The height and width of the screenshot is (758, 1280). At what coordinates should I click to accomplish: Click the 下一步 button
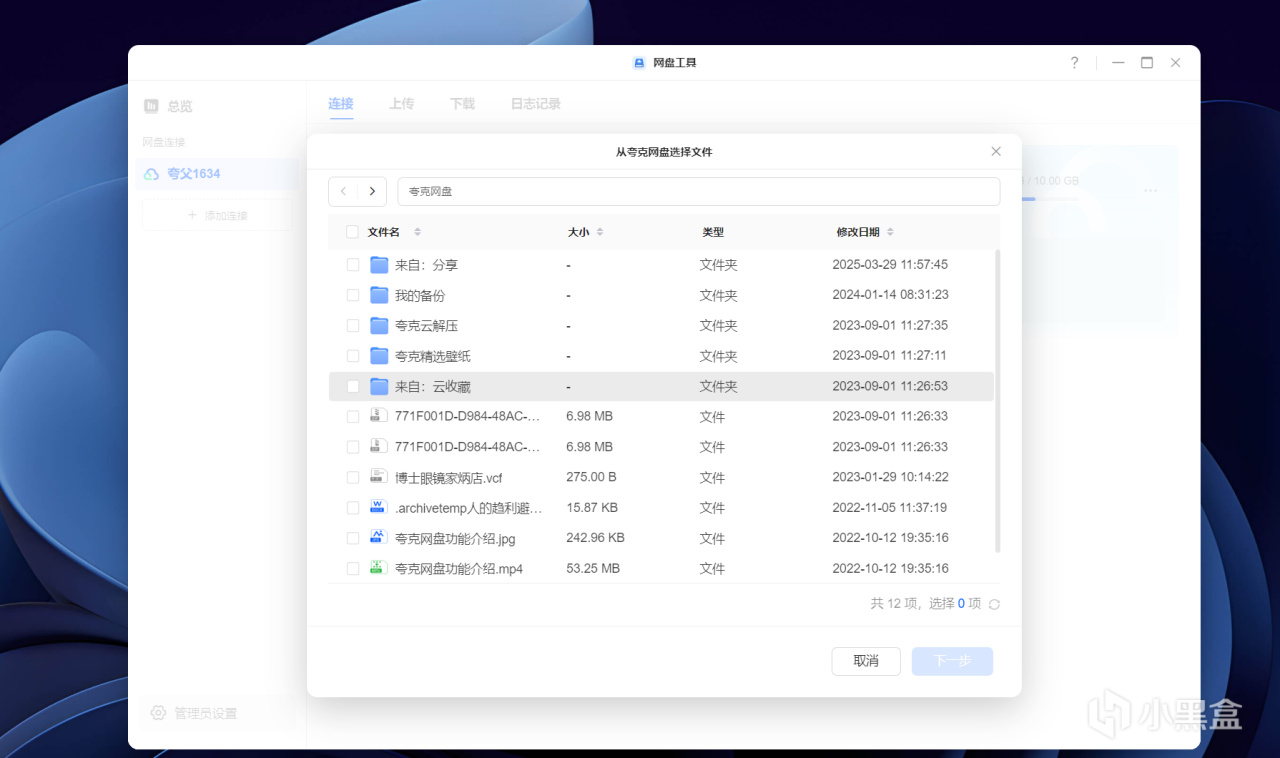point(952,661)
